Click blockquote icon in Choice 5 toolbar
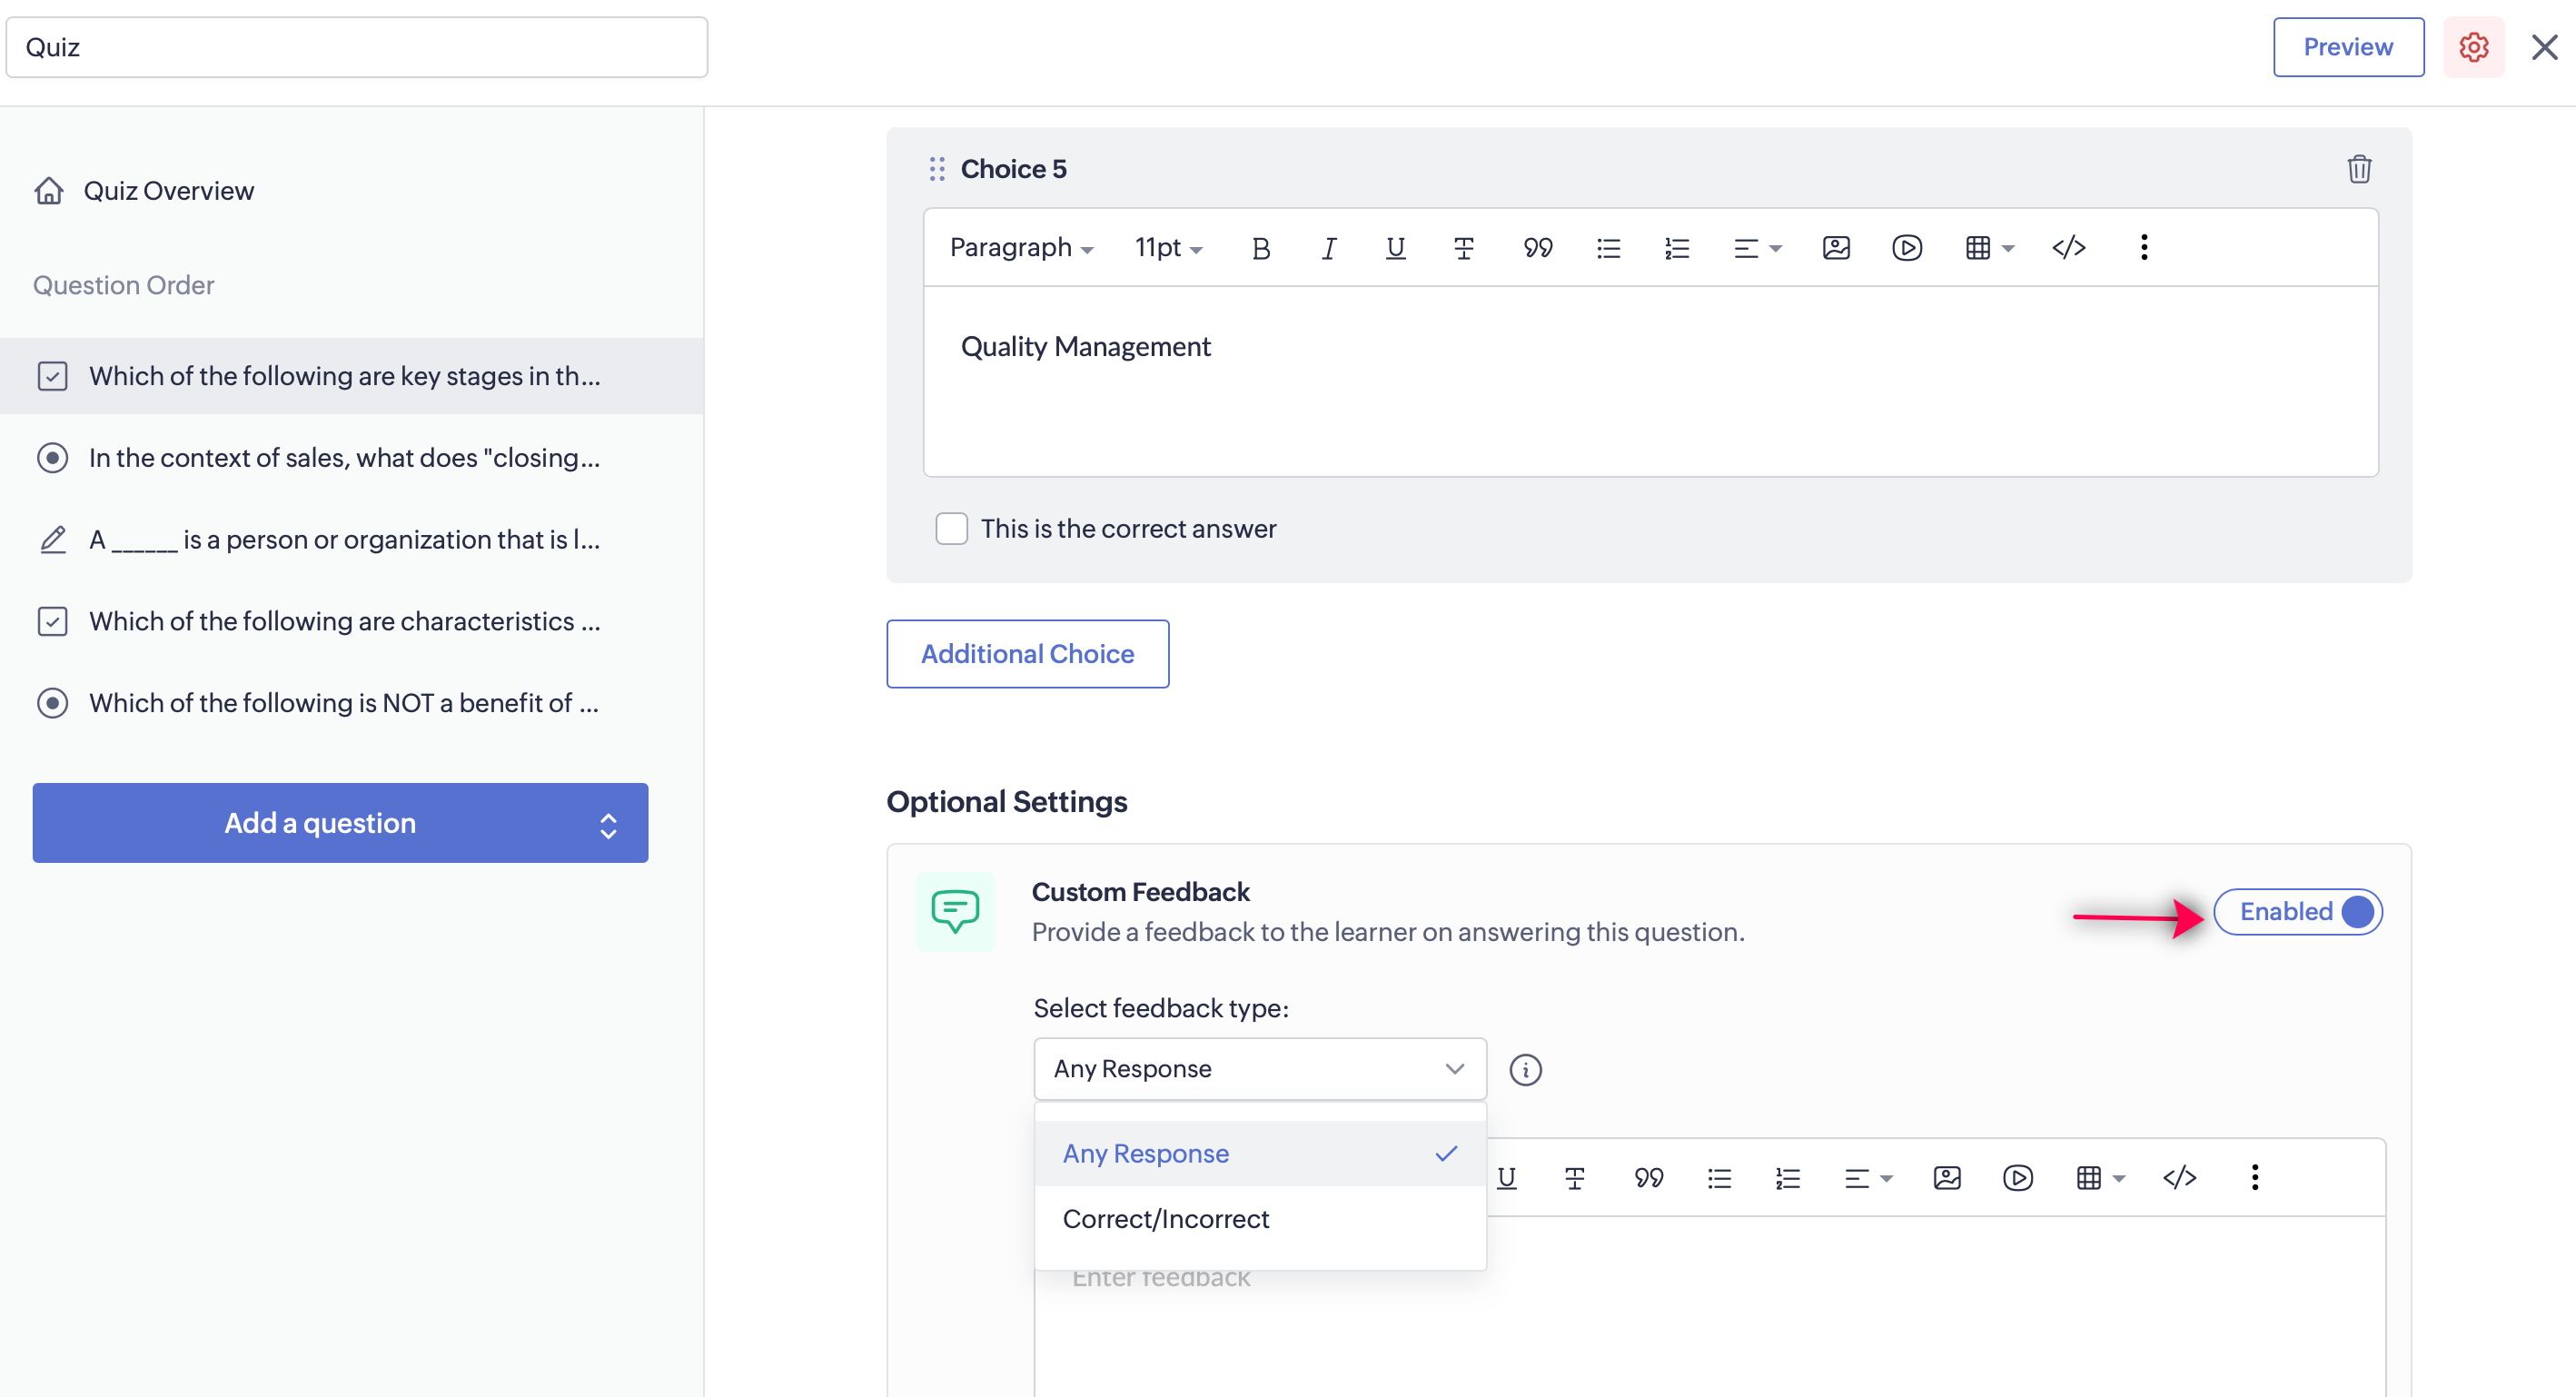 1537,248
